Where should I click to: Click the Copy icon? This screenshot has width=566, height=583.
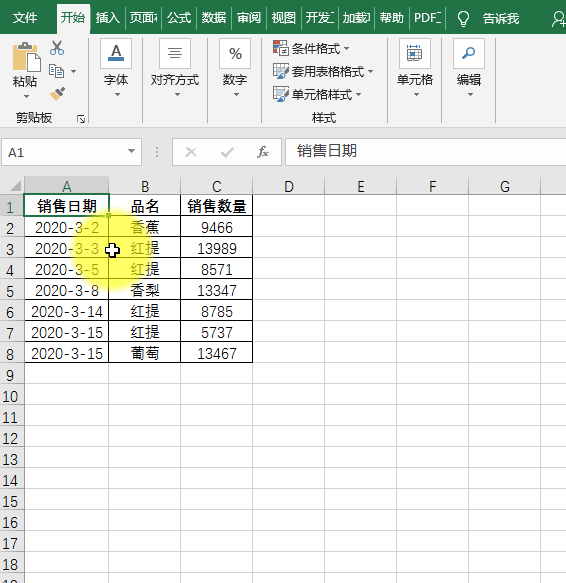57,71
